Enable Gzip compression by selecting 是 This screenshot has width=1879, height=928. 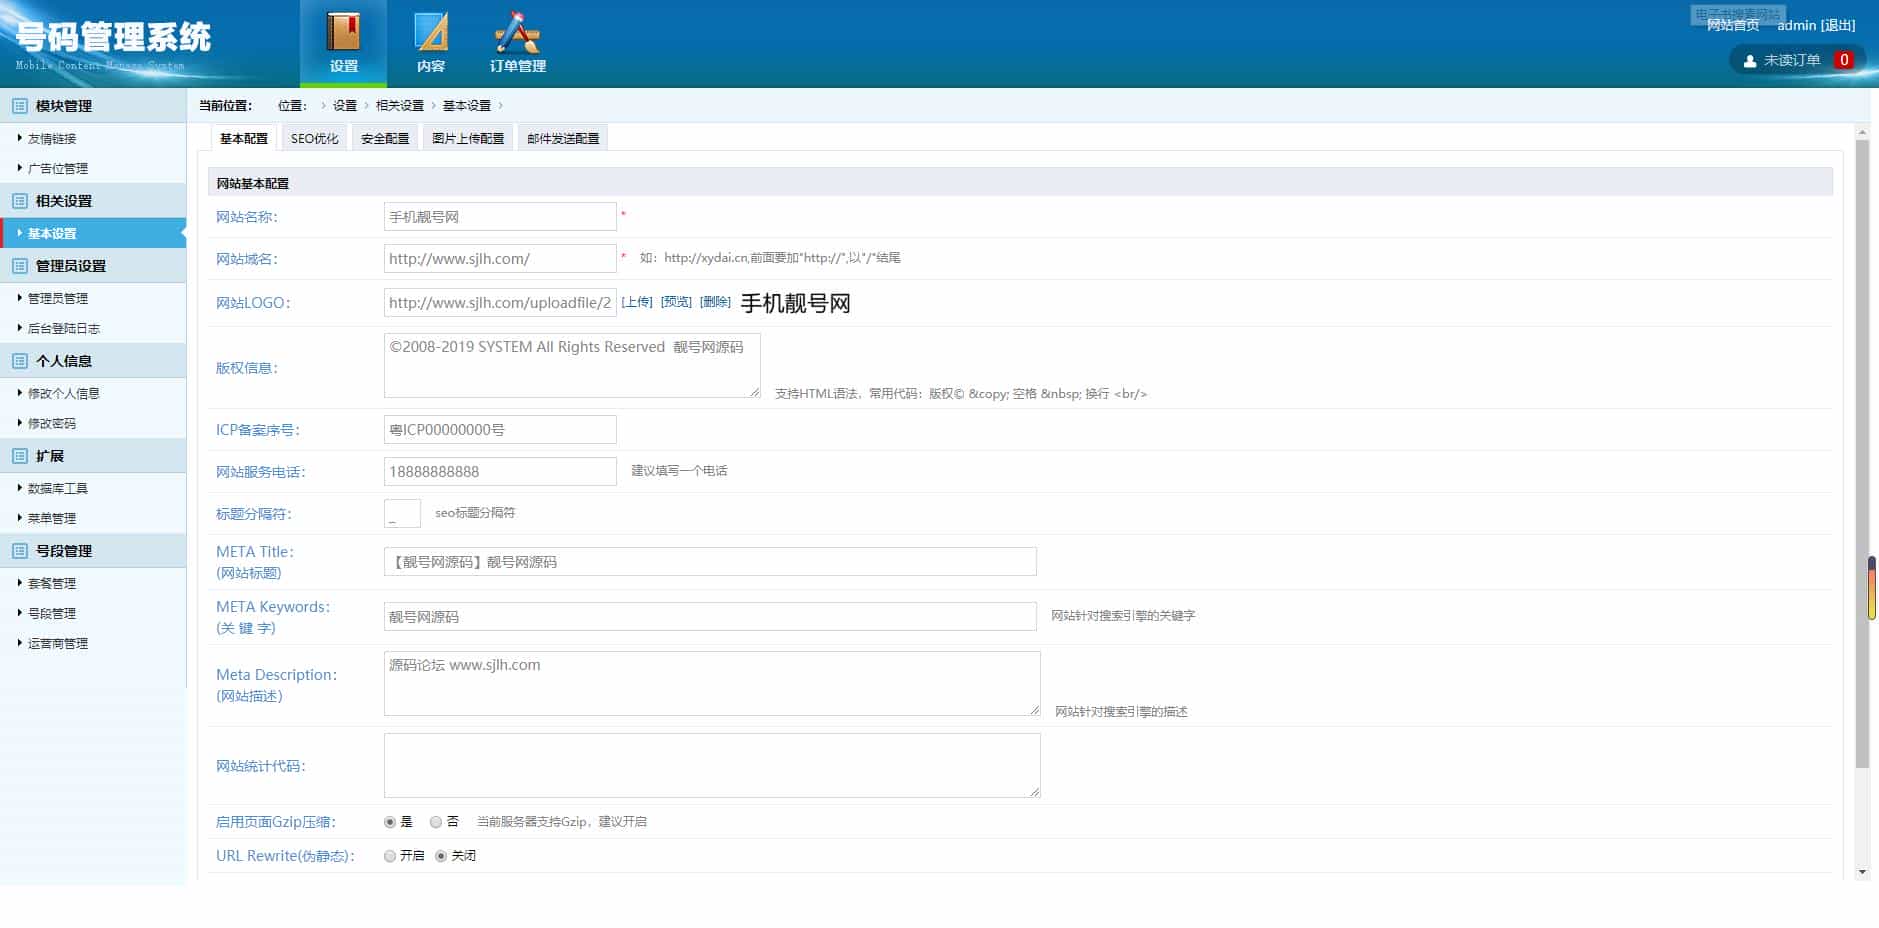tap(389, 821)
